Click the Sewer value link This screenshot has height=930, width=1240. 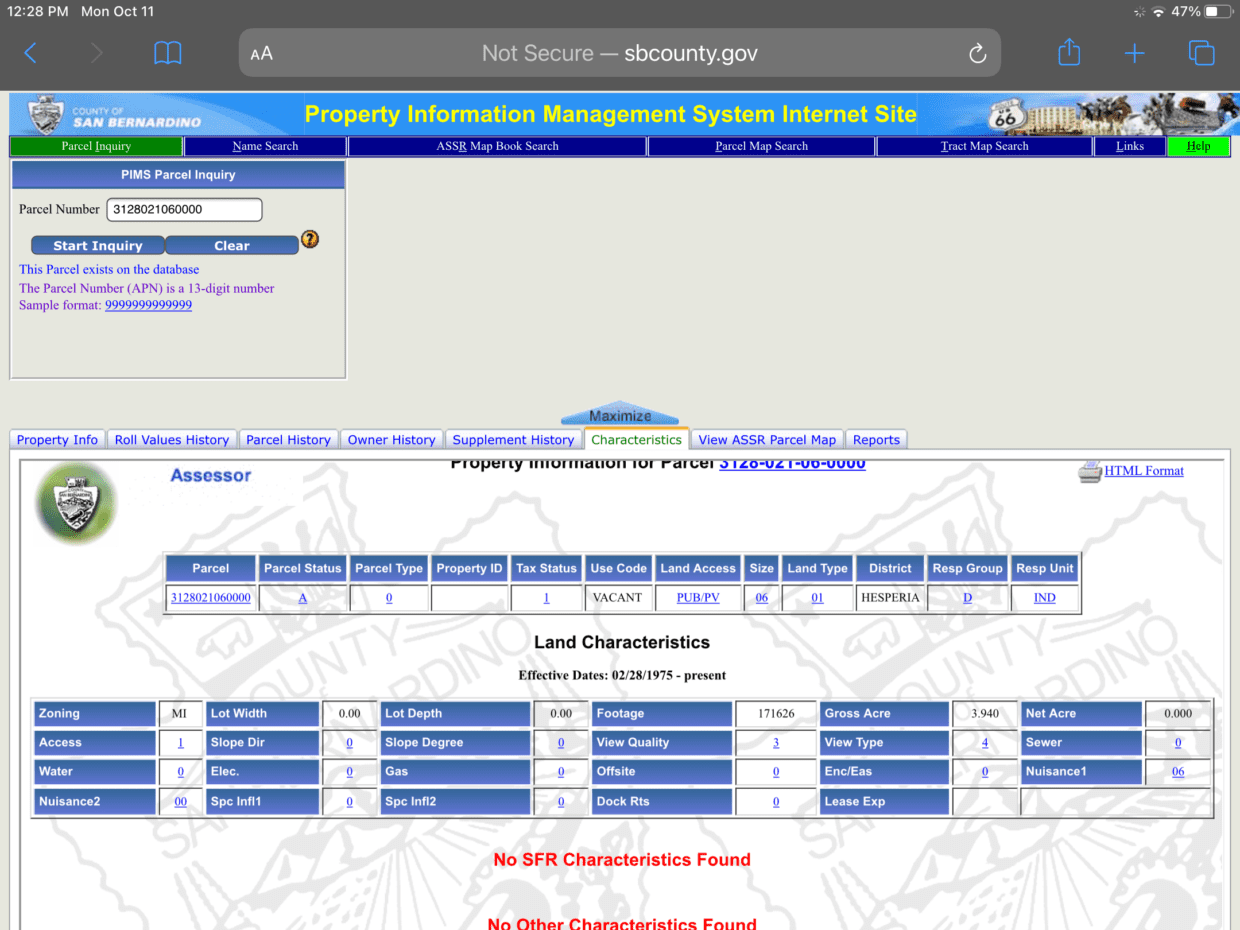[x=1178, y=743]
